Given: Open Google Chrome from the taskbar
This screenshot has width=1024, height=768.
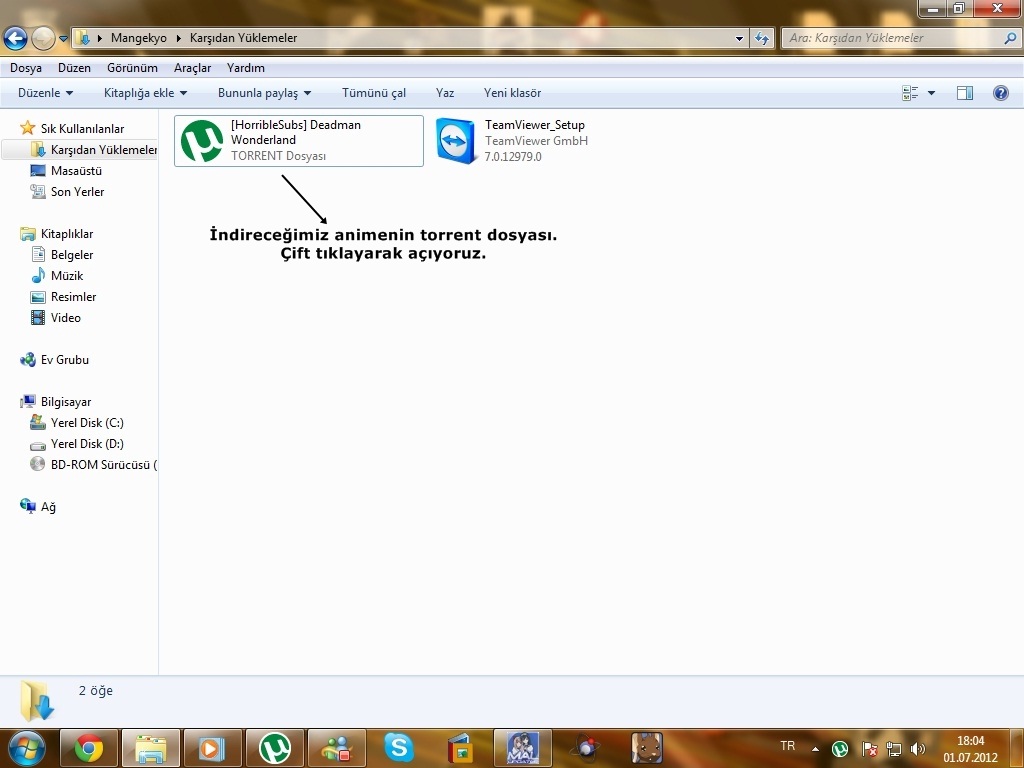Looking at the screenshot, I should pos(89,748).
